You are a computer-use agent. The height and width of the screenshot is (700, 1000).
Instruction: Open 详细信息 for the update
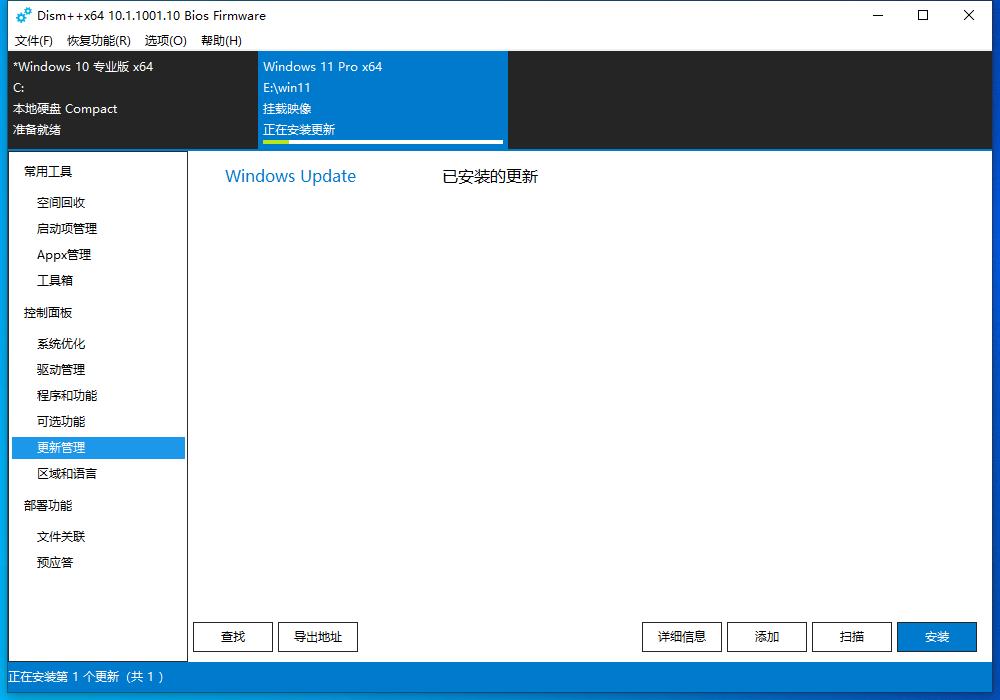681,636
